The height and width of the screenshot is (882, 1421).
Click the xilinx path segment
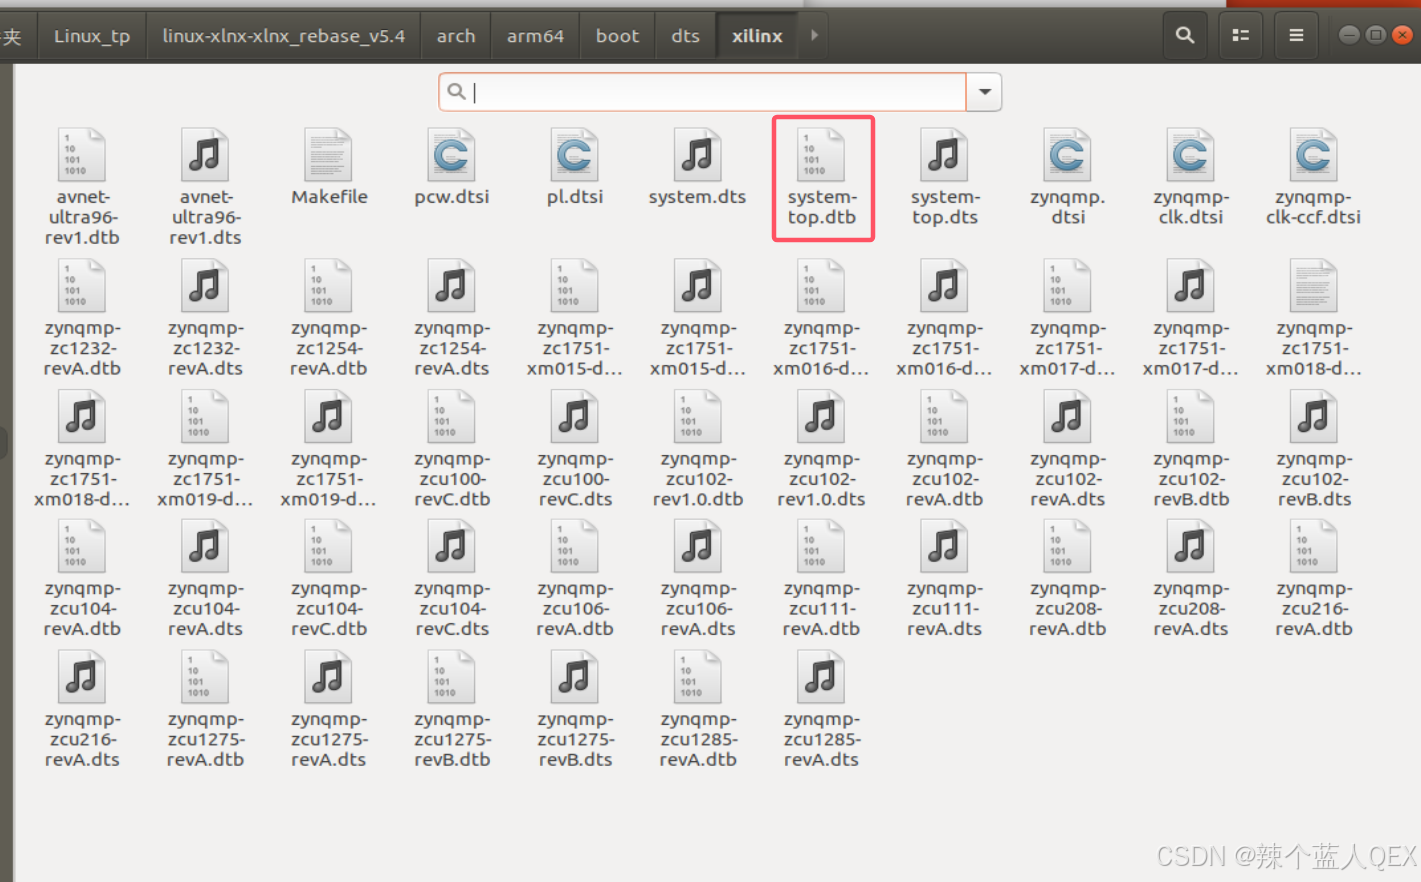757,36
